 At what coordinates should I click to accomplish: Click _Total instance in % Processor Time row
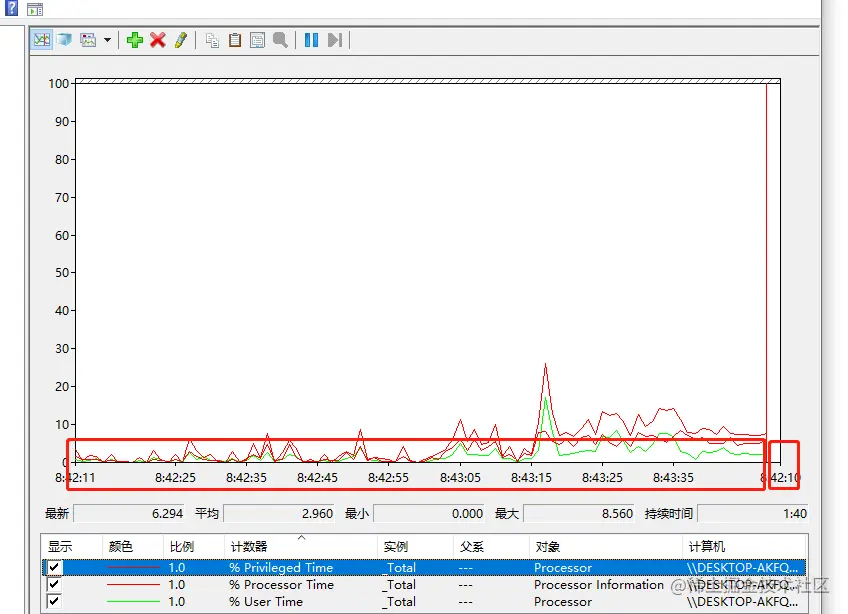pyautogui.click(x=399, y=585)
